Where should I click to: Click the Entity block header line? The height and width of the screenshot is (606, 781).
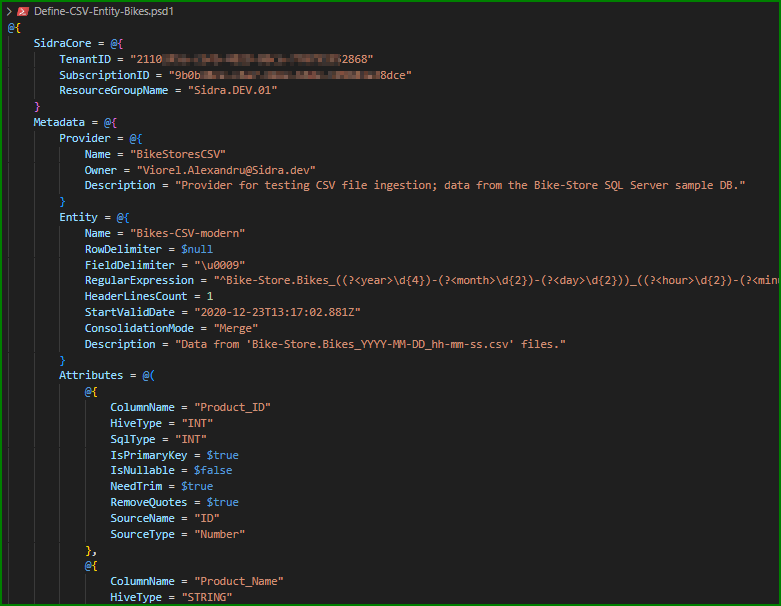[x=78, y=217]
